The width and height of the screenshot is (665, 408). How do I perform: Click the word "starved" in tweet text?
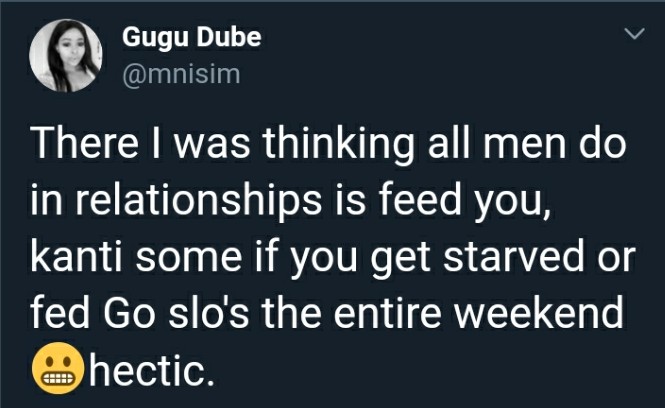point(514,256)
